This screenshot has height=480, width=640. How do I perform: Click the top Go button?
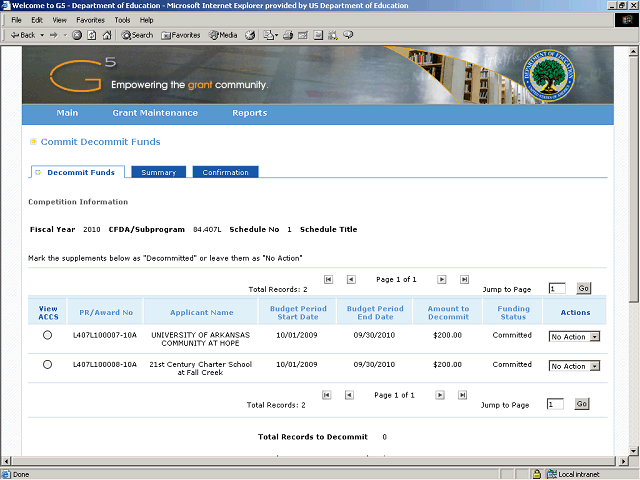pyautogui.click(x=584, y=288)
